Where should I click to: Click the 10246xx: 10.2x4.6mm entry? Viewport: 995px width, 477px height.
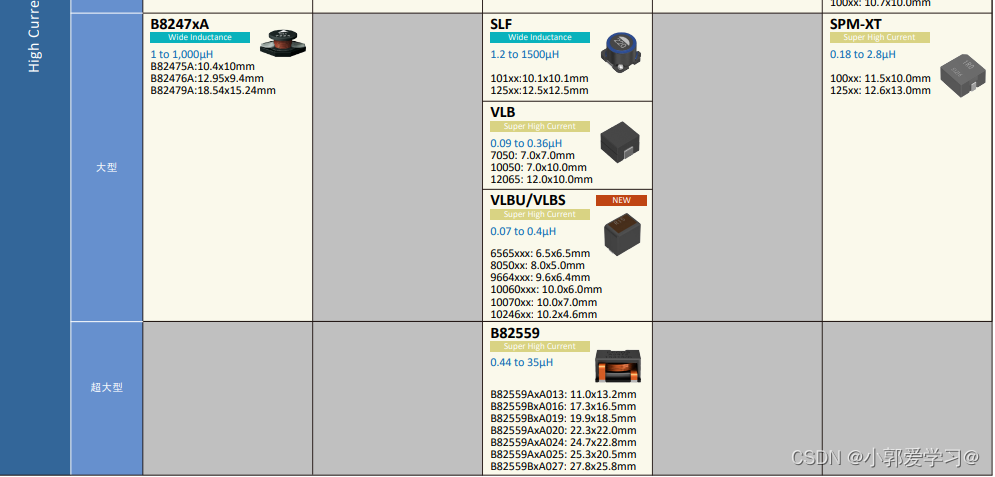click(543, 315)
